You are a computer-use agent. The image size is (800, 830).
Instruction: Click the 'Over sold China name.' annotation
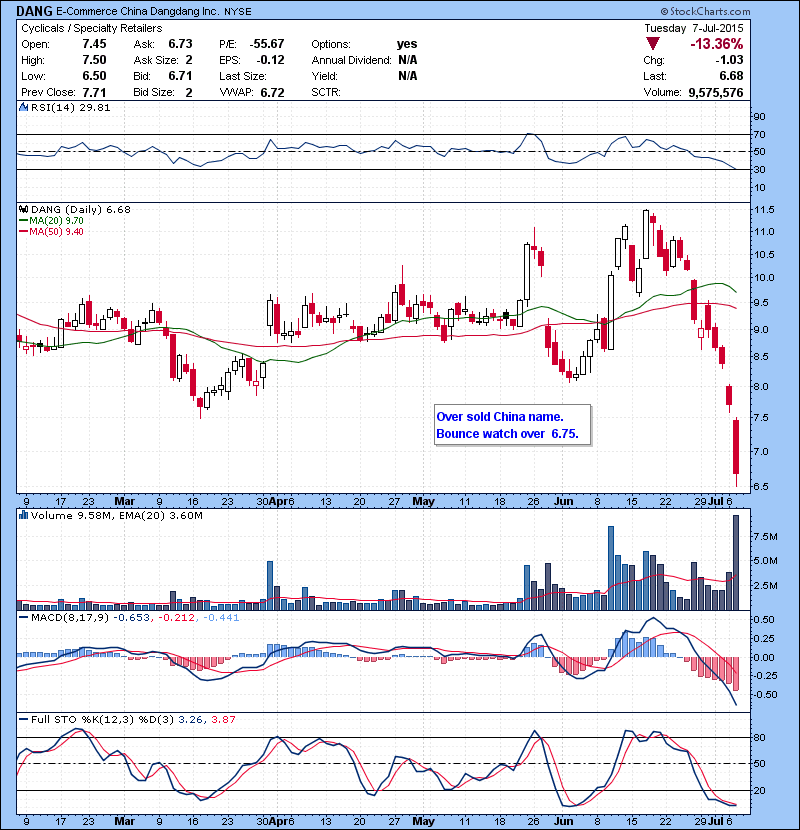(x=500, y=417)
